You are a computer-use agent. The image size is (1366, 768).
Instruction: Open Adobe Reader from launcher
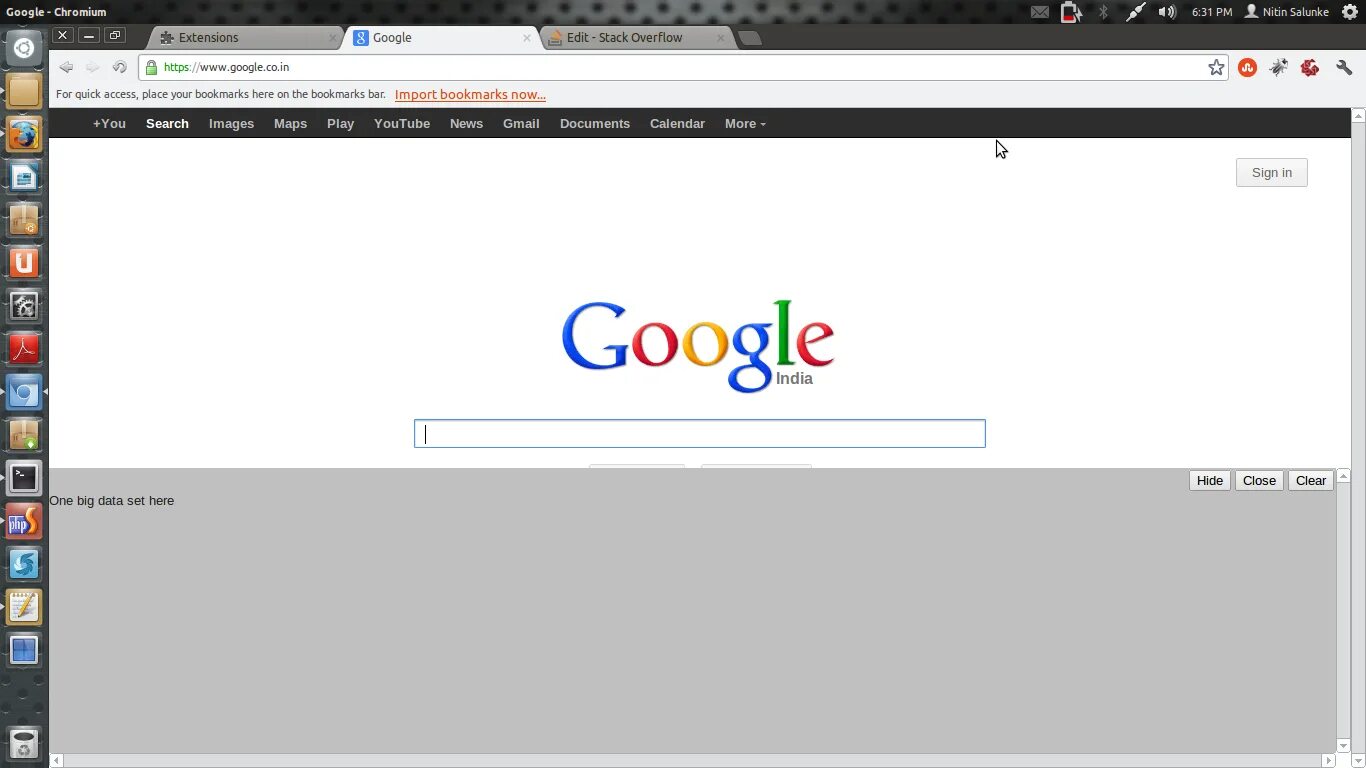24,349
